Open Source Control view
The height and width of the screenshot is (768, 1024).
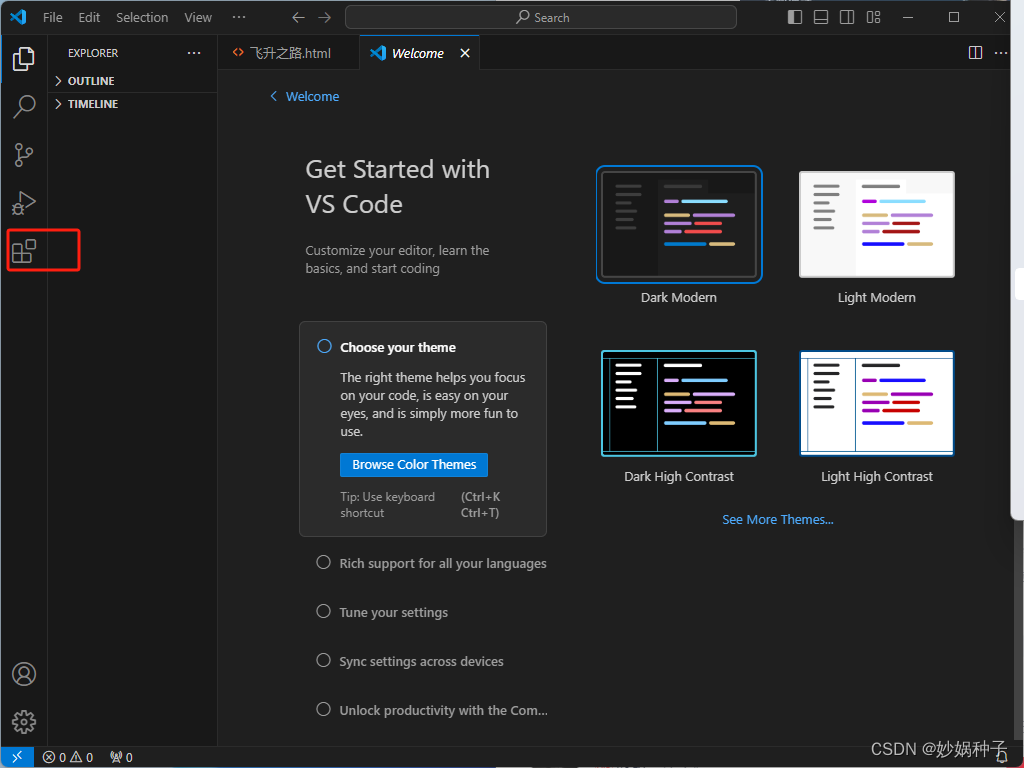point(24,155)
